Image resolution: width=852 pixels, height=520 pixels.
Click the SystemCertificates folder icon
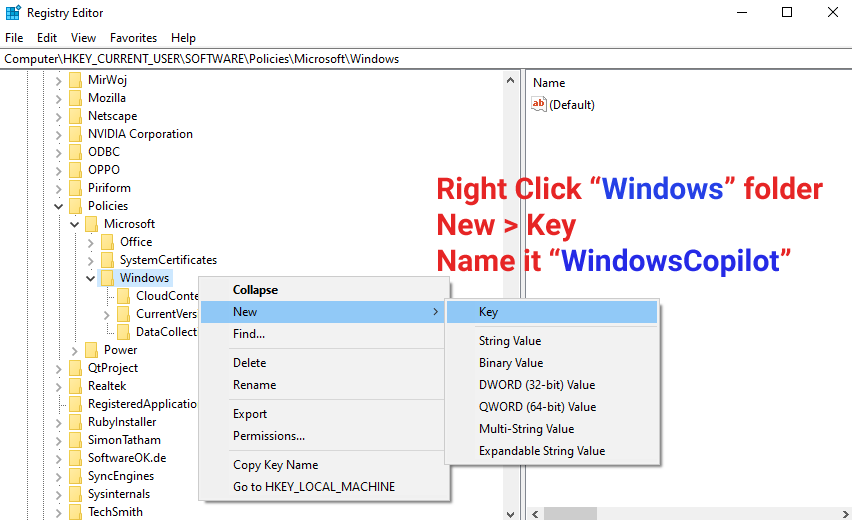click(108, 260)
